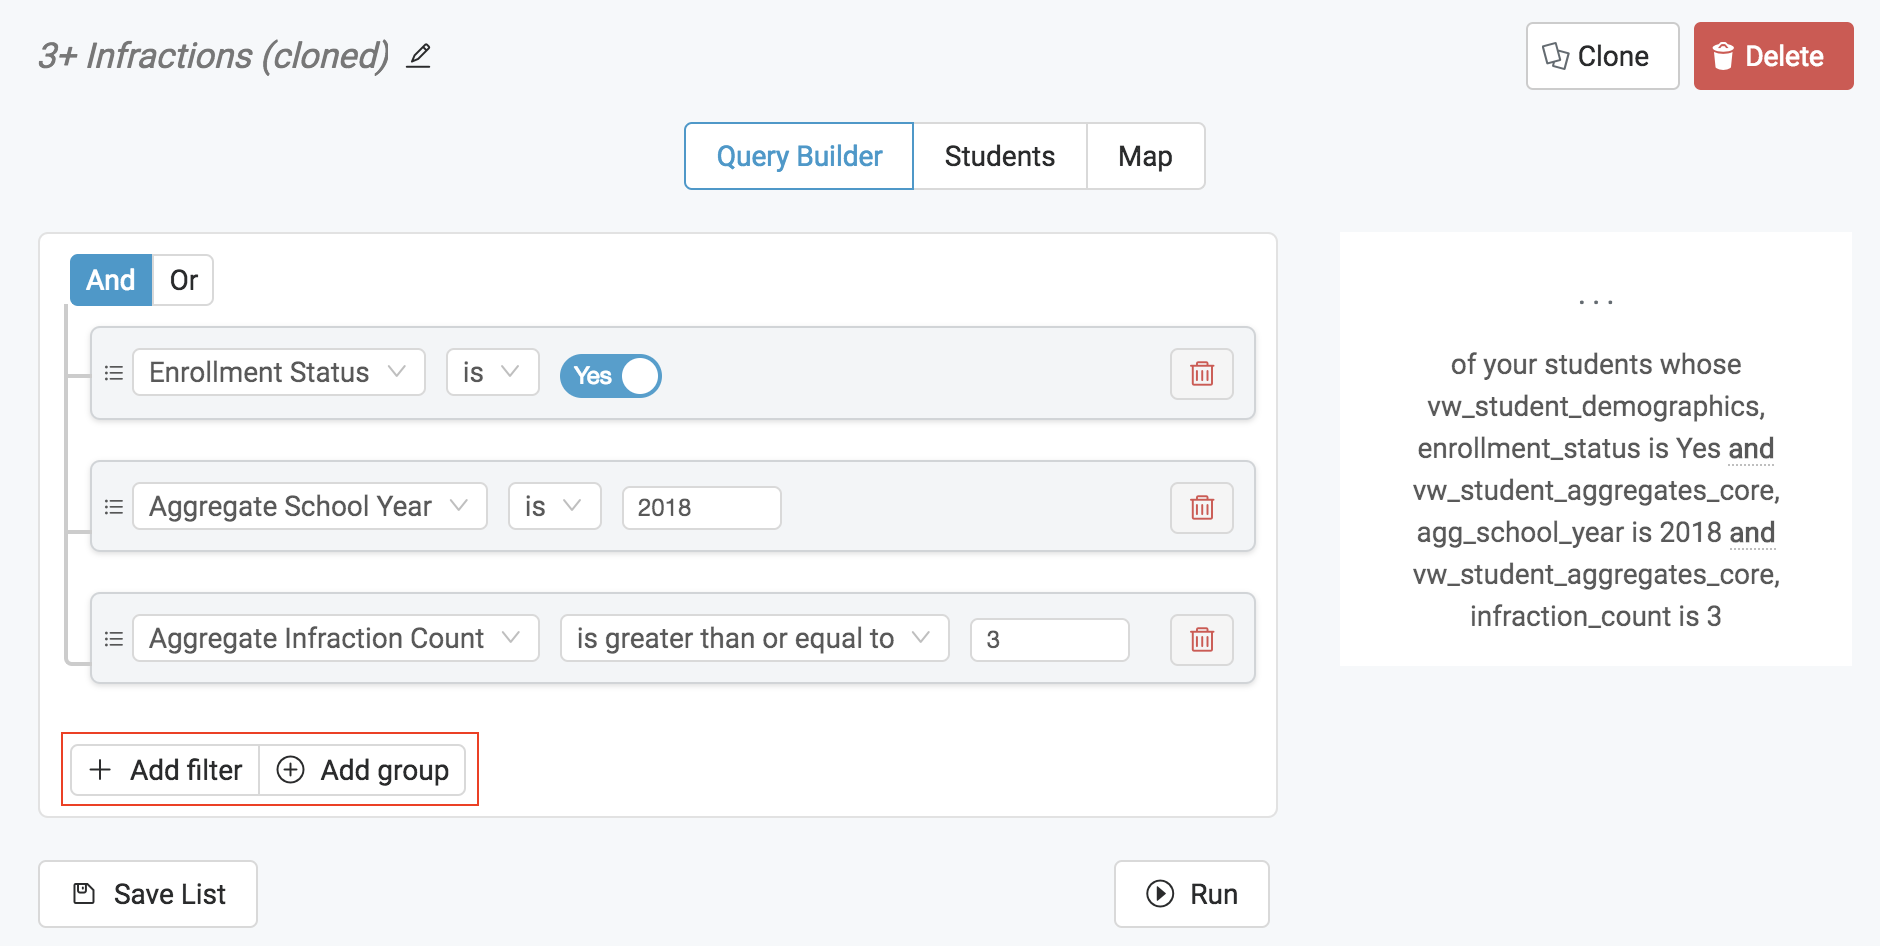Remove the Aggregate School Year filter

pyautogui.click(x=1202, y=508)
